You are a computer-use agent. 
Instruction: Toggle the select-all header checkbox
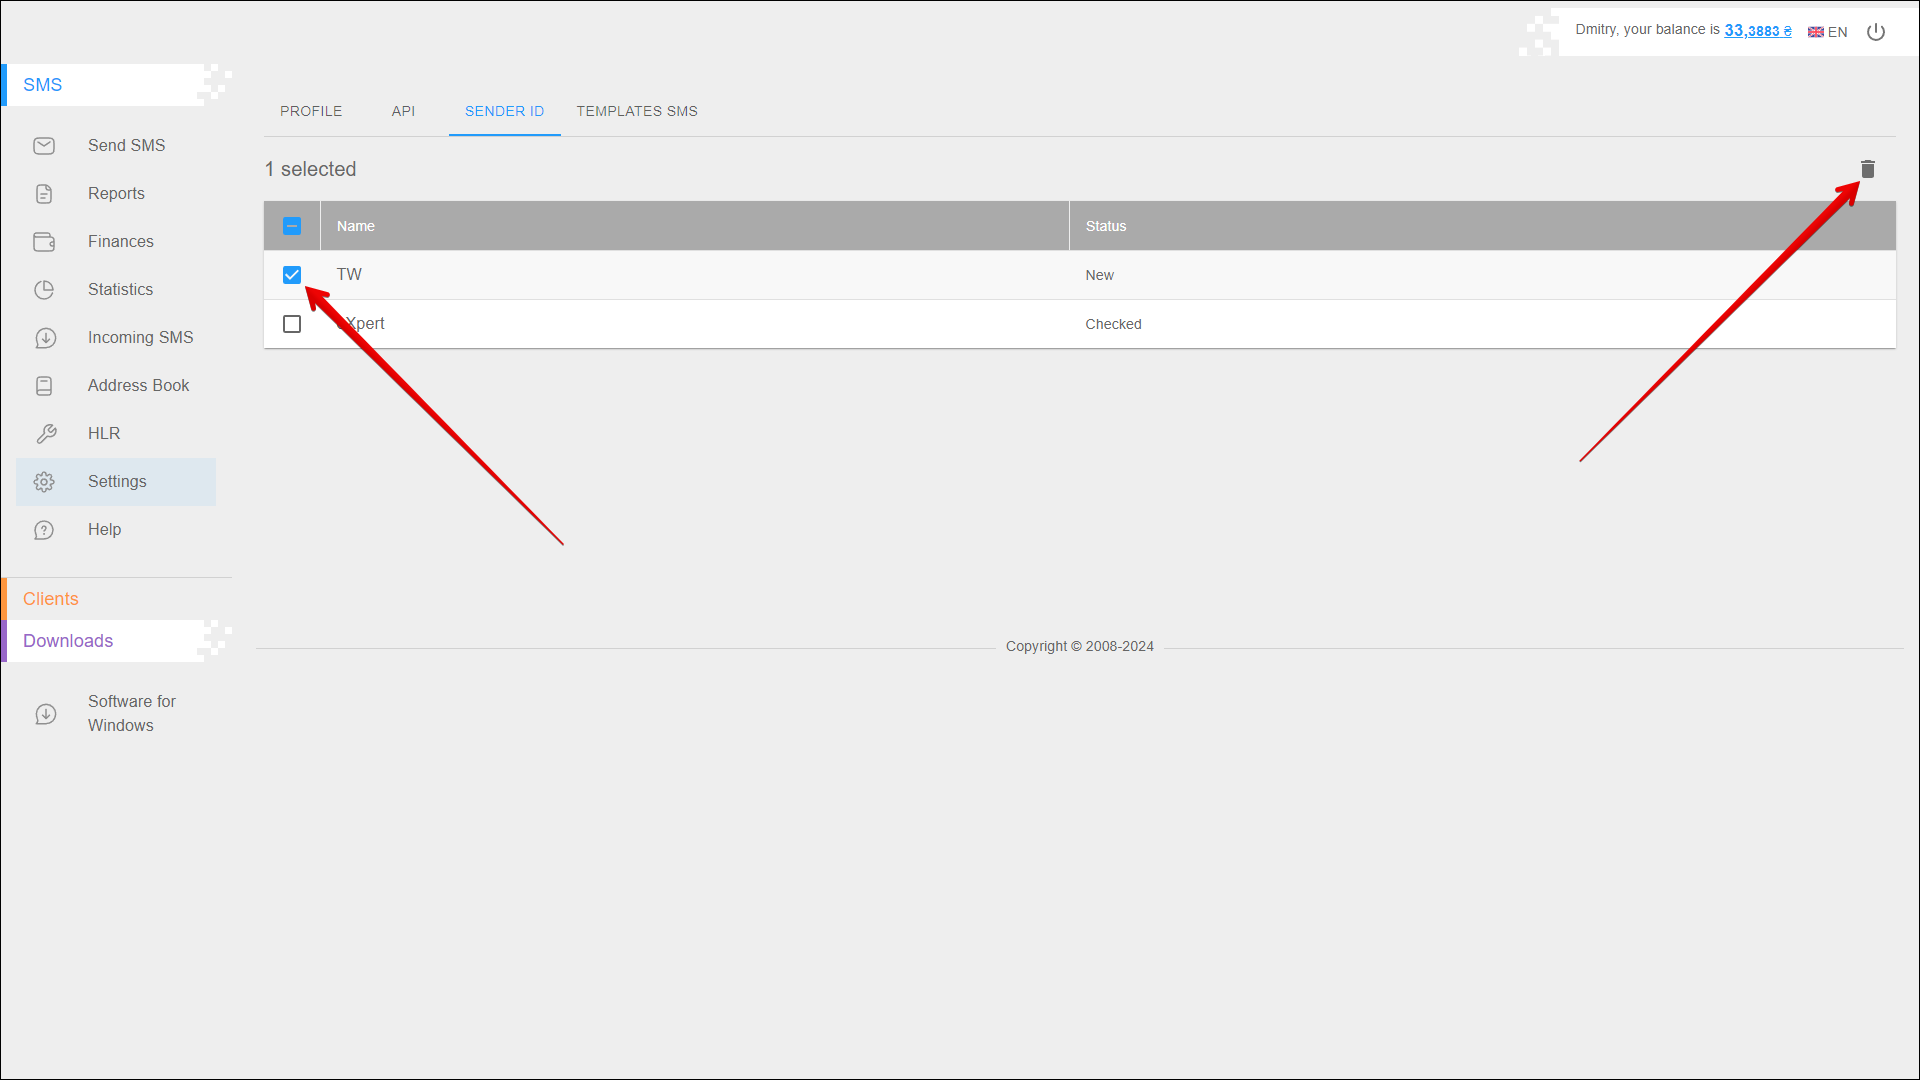[292, 226]
